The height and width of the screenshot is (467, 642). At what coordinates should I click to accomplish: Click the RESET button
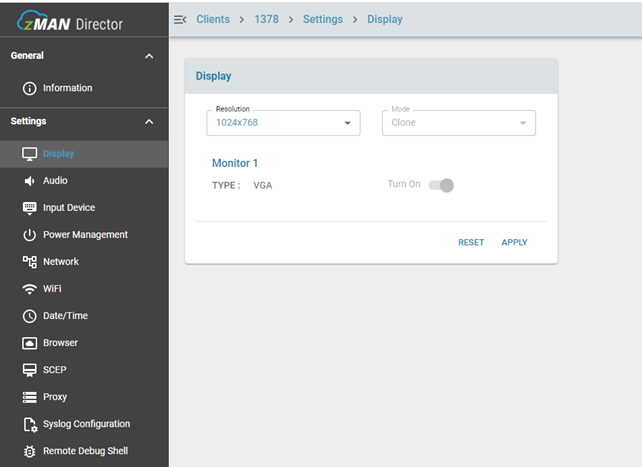tap(471, 242)
